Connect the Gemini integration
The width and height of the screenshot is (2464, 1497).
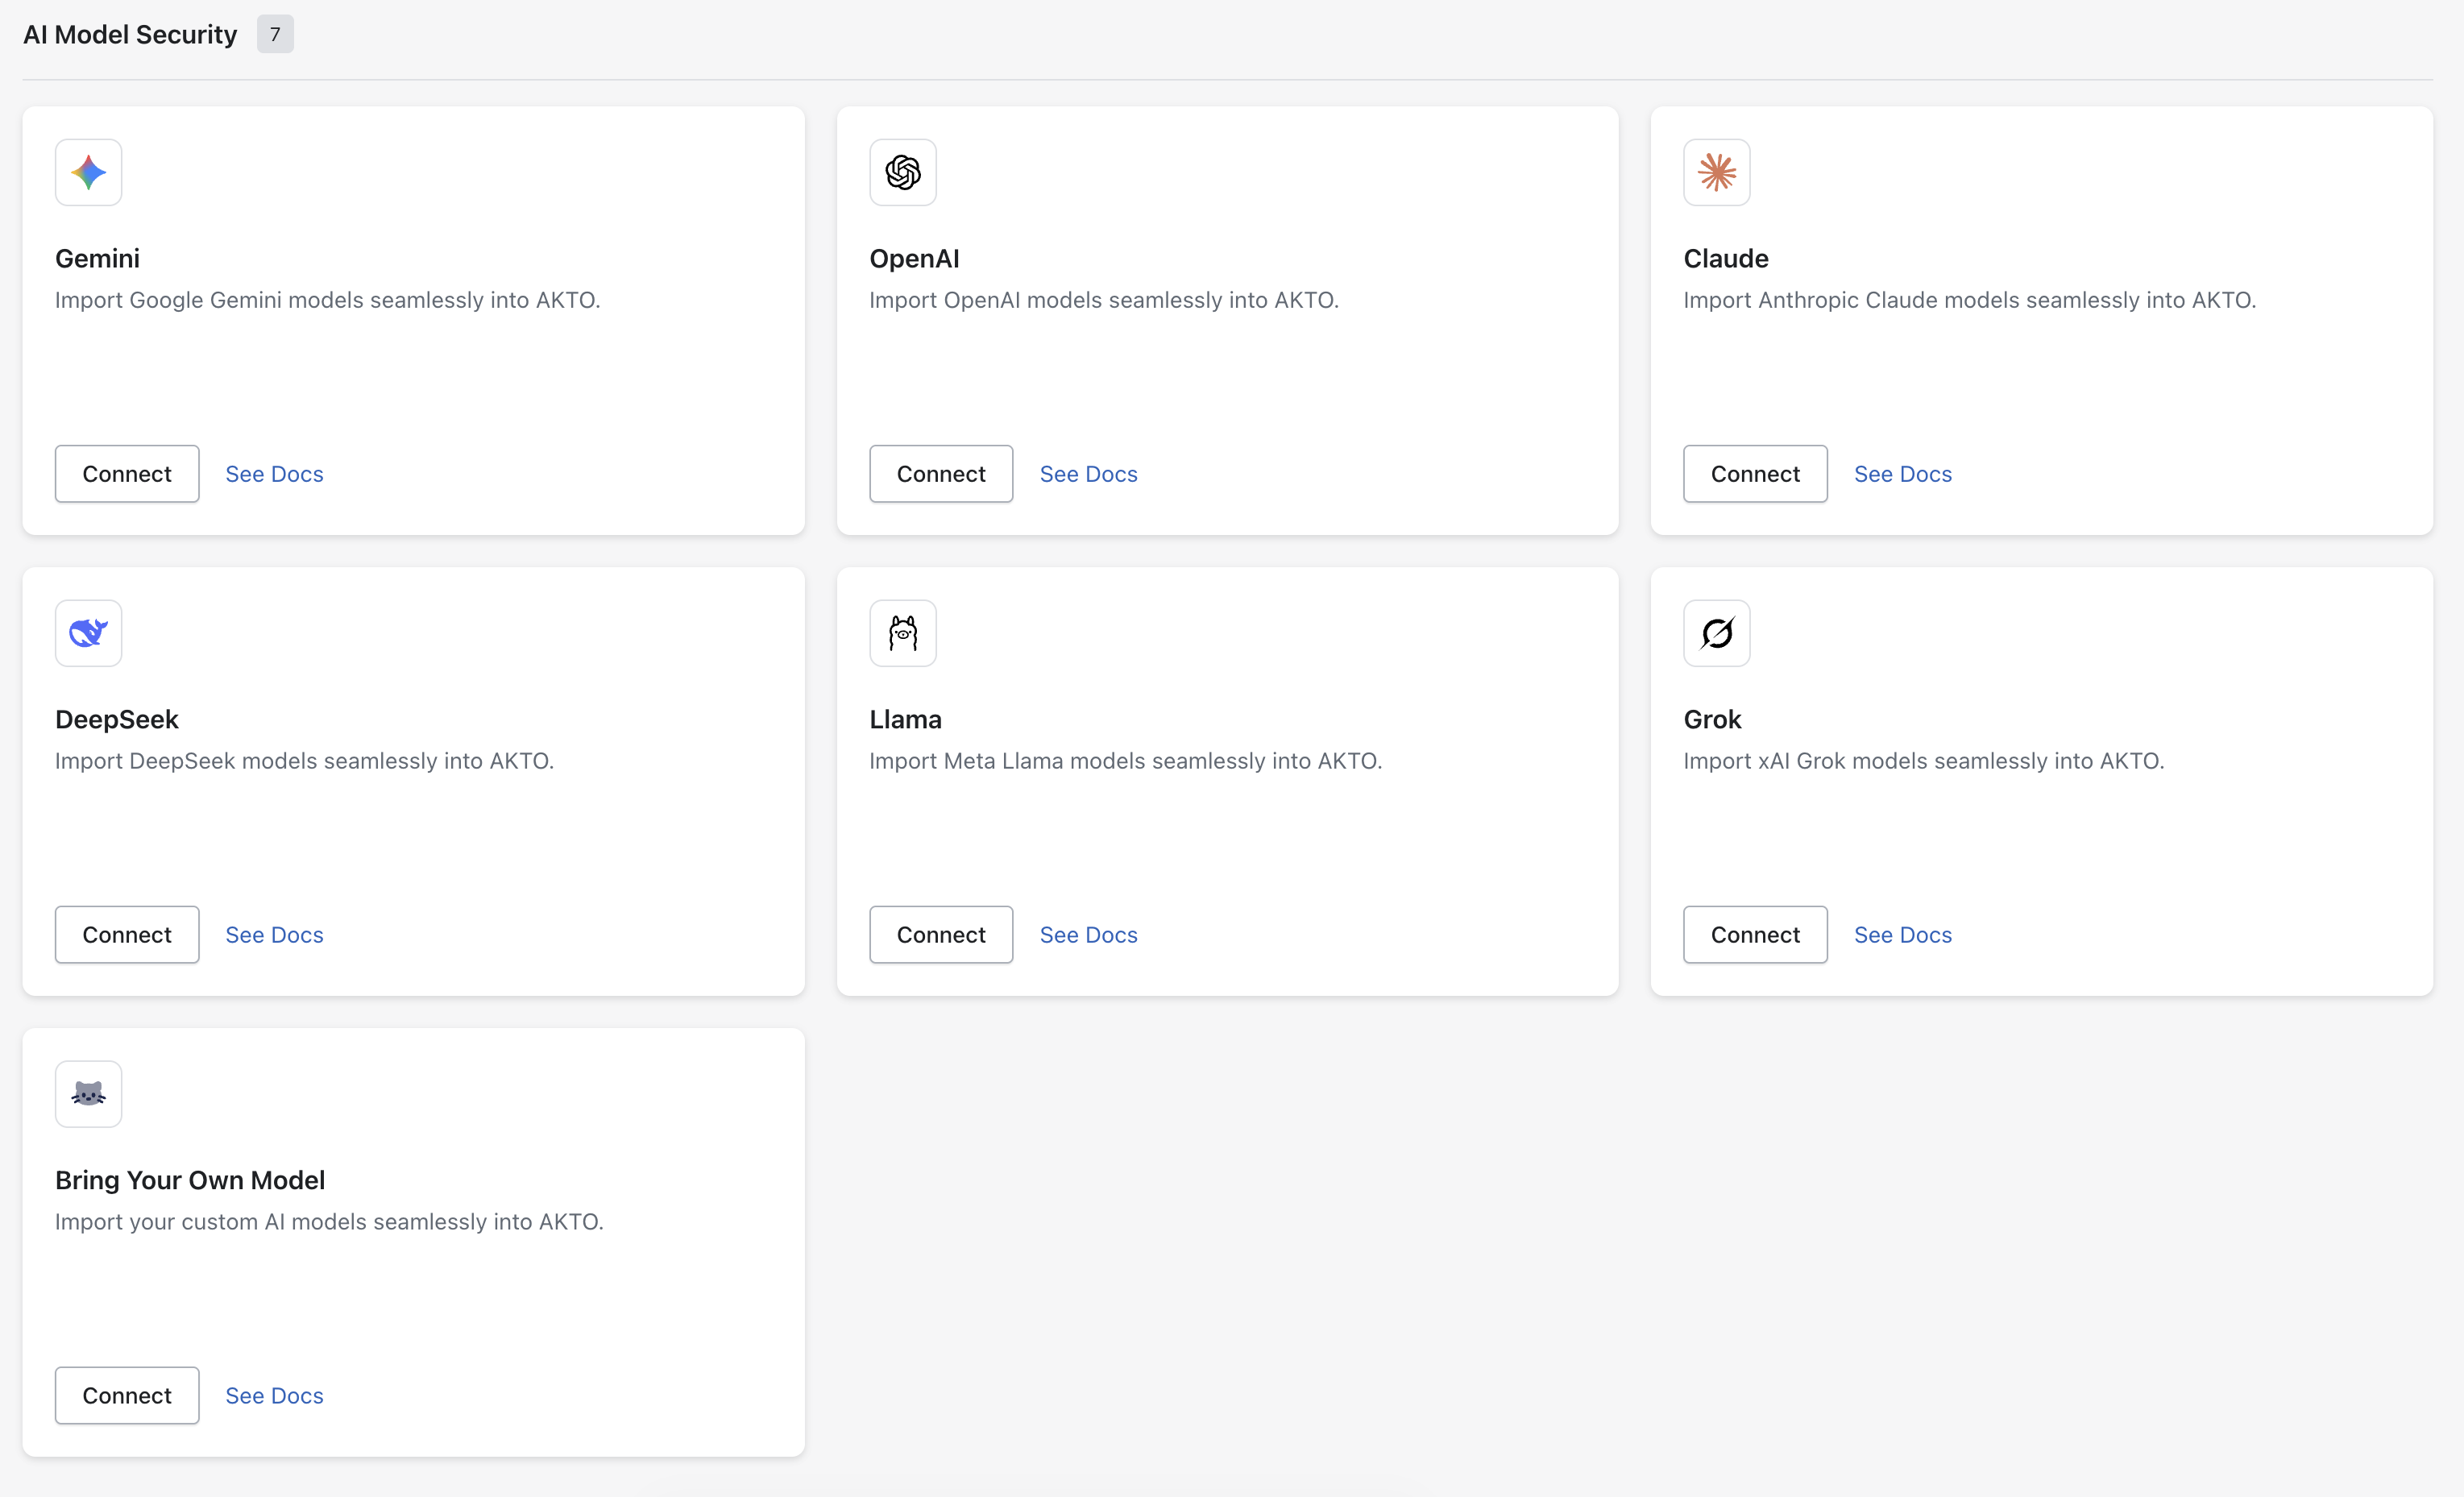tap(127, 474)
